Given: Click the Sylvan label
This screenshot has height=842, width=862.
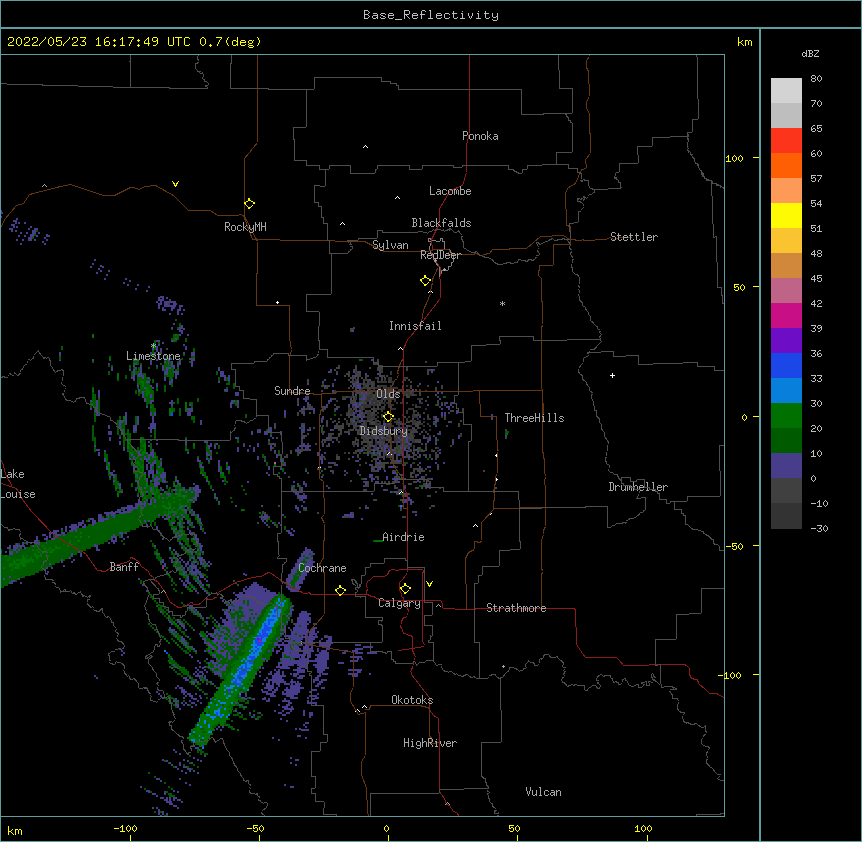Looking at the screenshot, I should [x=390, y=245].
